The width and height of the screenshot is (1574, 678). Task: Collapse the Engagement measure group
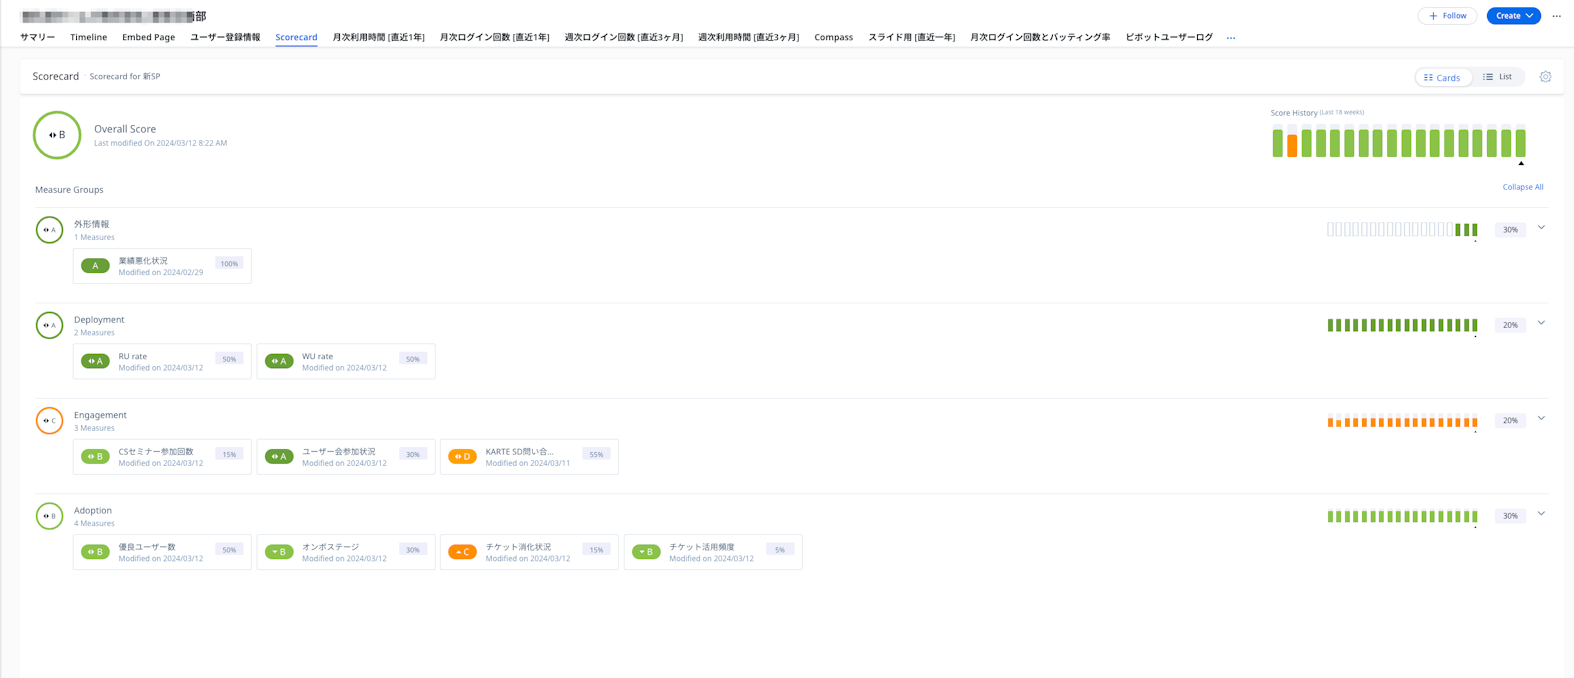click(1541, 418)
